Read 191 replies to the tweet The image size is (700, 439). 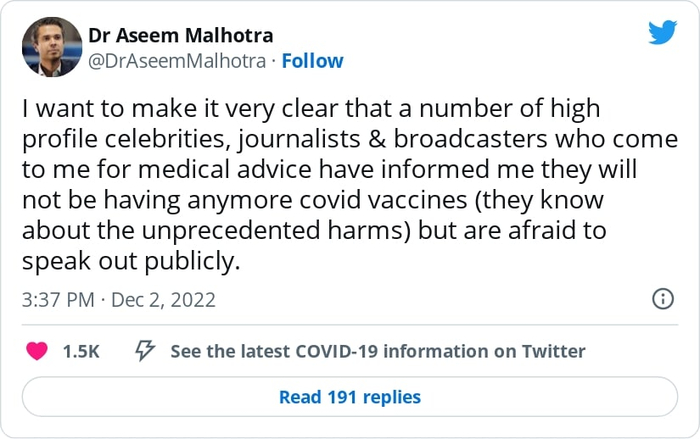click(x=350, y=397)
